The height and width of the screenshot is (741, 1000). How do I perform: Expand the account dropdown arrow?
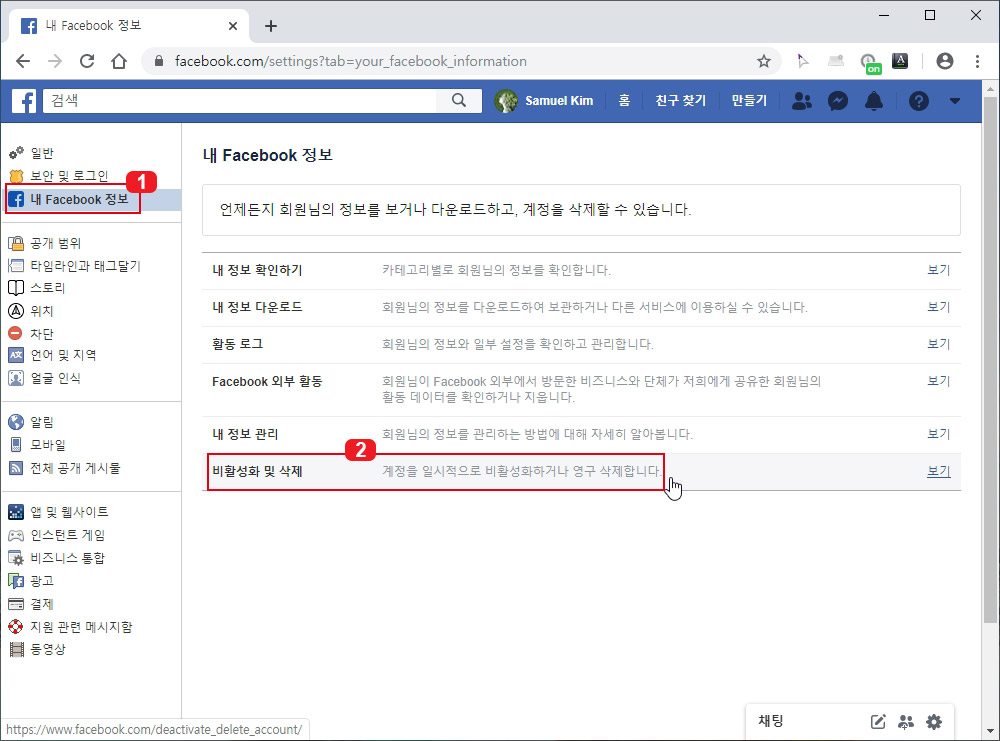(955, 101)
